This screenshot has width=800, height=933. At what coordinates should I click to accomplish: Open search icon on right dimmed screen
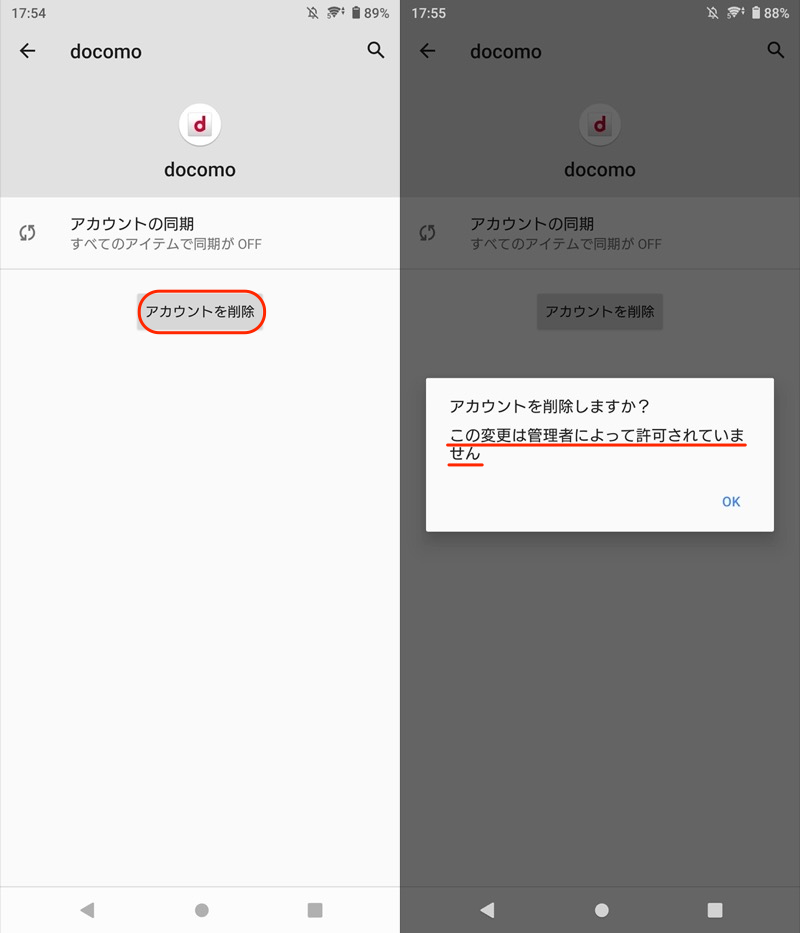click(776, 51)
